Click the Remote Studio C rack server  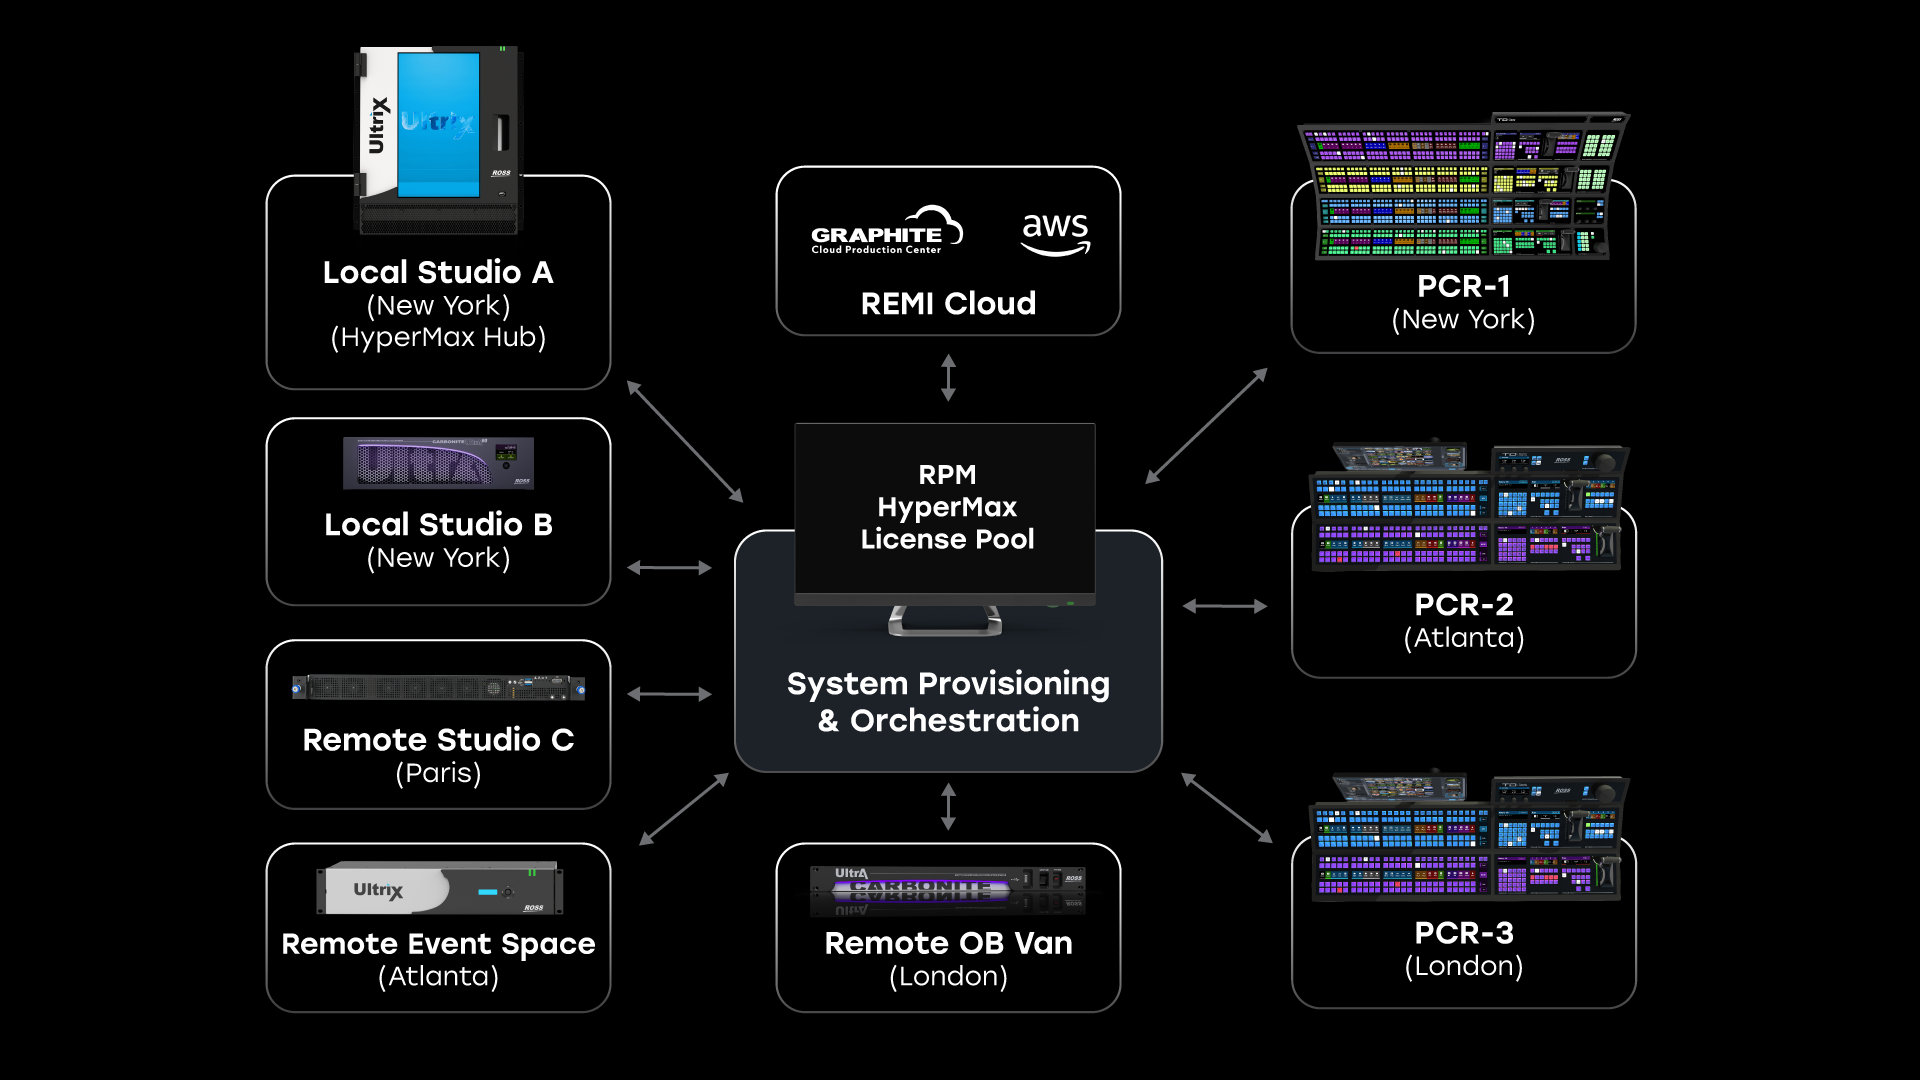tap(438, 688)
